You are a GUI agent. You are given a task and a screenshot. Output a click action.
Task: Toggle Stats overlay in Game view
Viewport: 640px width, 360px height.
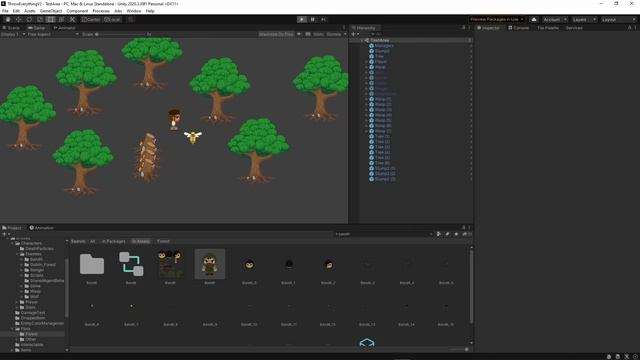point(318,34)
